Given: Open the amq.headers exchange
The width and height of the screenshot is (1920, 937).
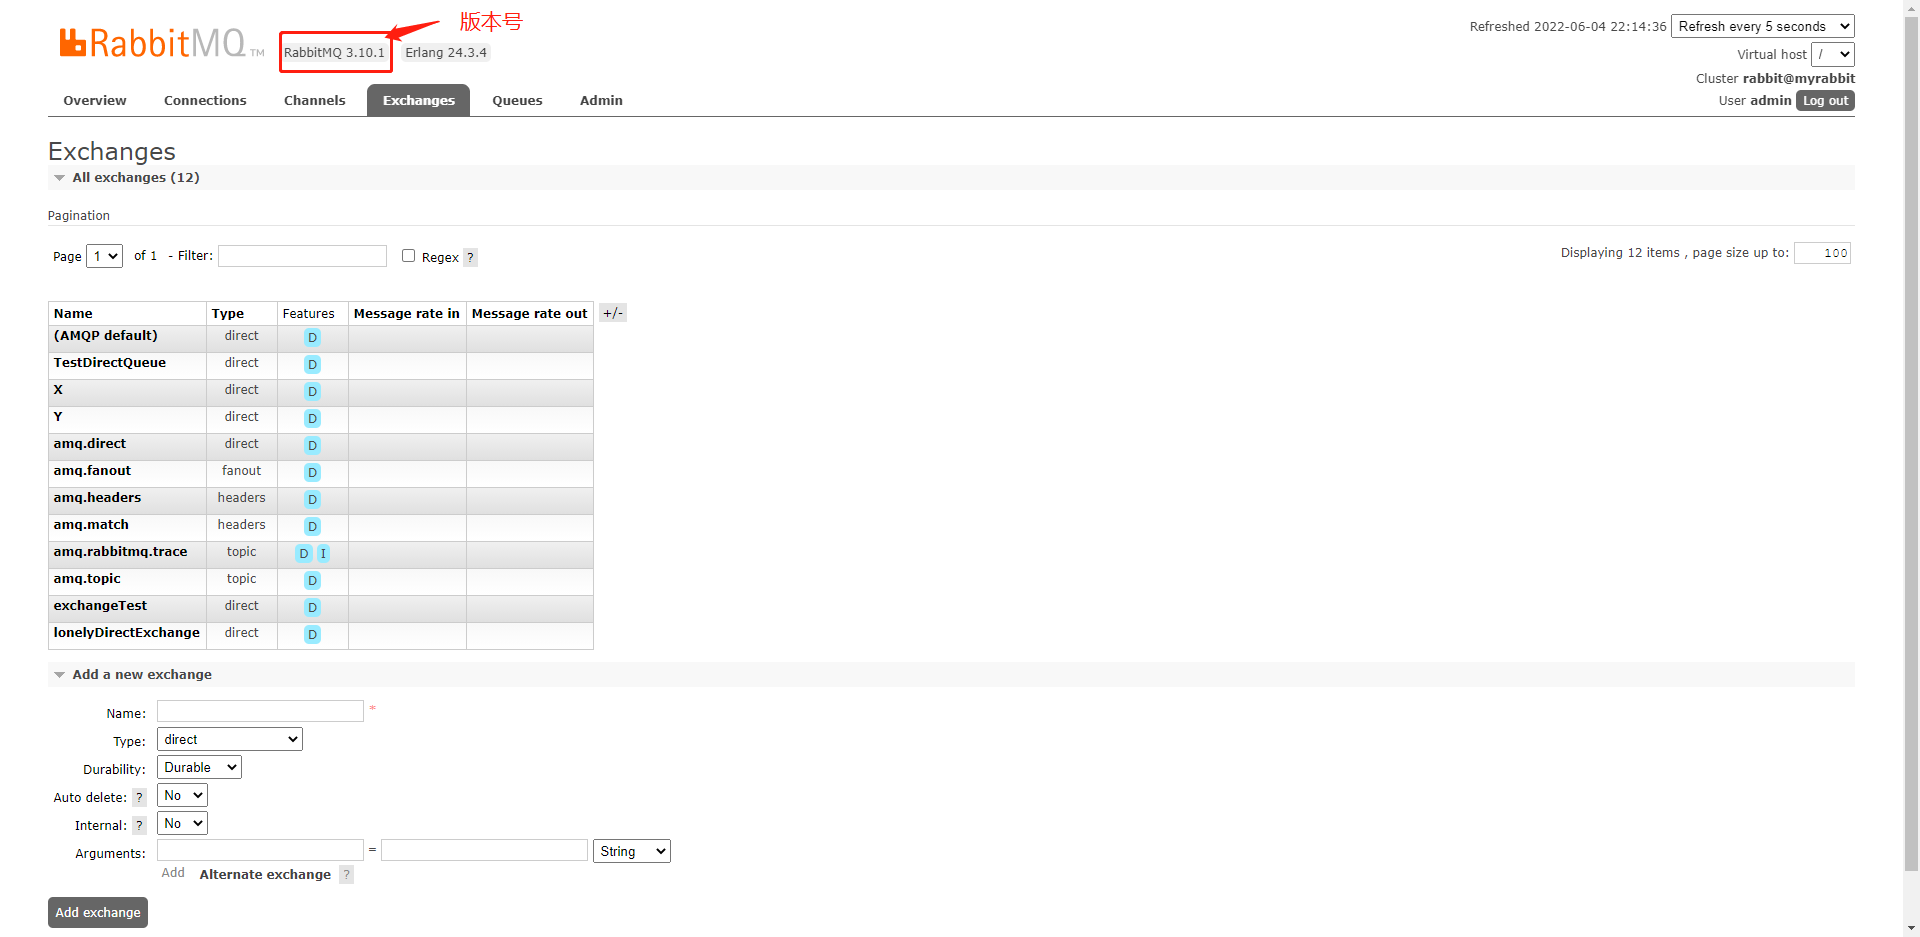Looking at the screenshot, I should (x=97, y=498).
